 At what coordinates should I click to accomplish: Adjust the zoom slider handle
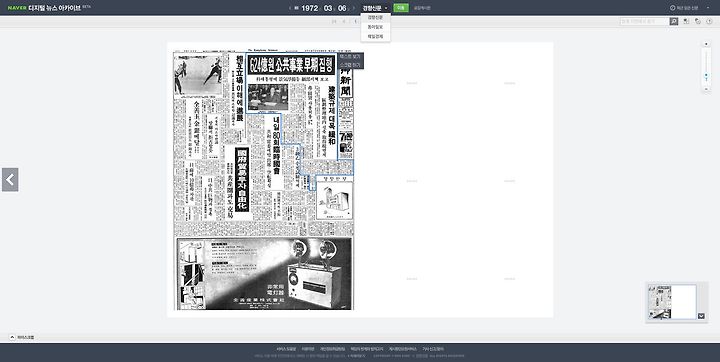[x=706, y=75]
